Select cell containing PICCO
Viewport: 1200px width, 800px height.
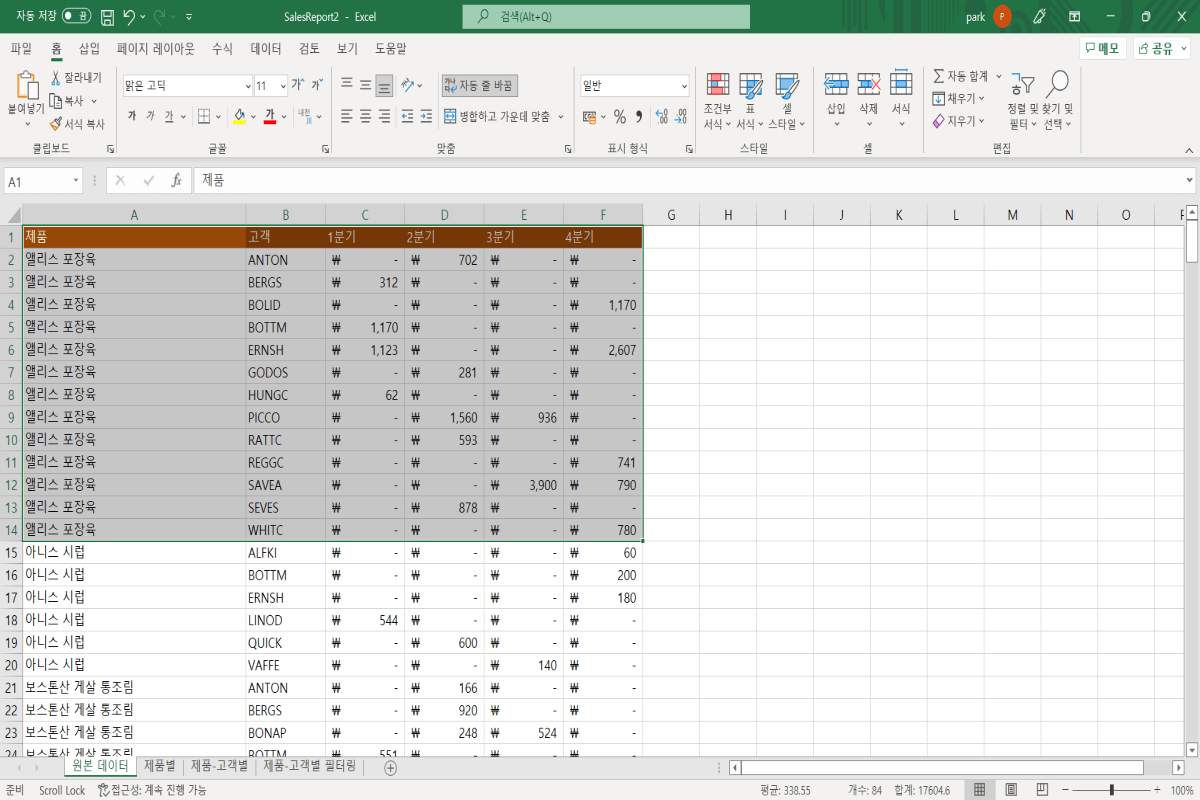pyautogui.click(x=285, y=417)
